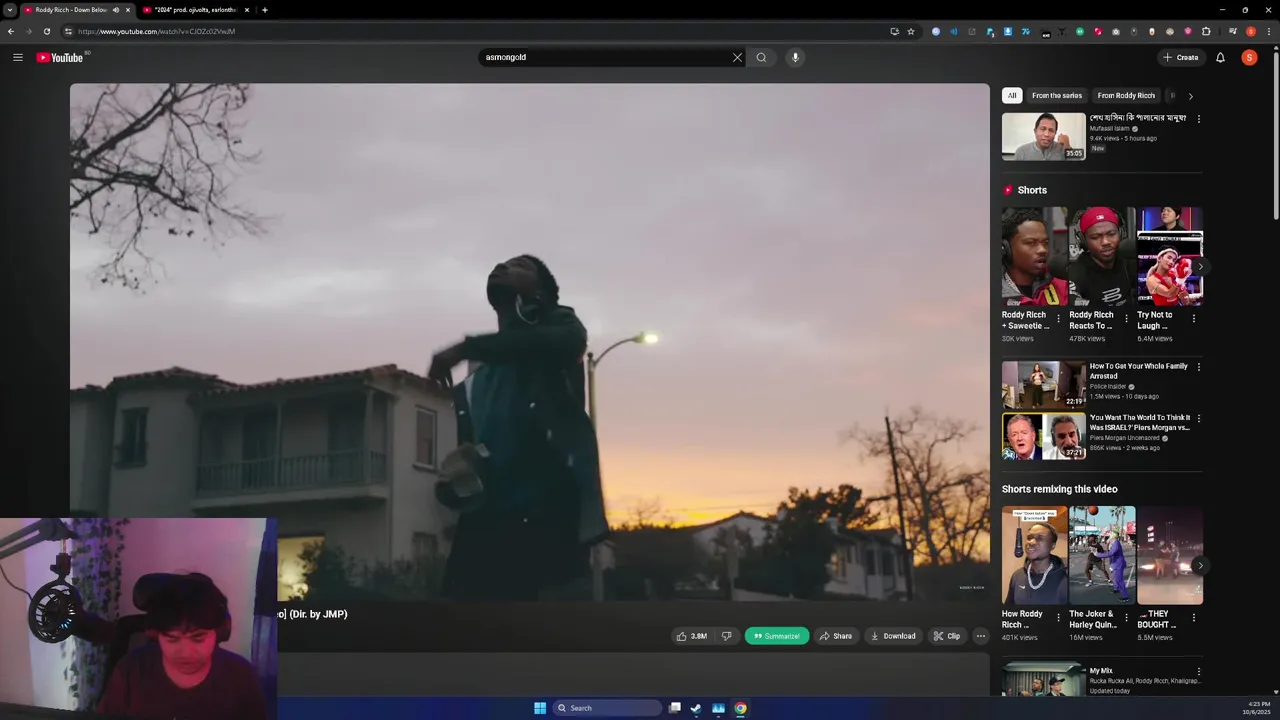This screenshot has width=1280, height=720.
Task: Open the site information icon in the address bar
Action: point(68,31)
